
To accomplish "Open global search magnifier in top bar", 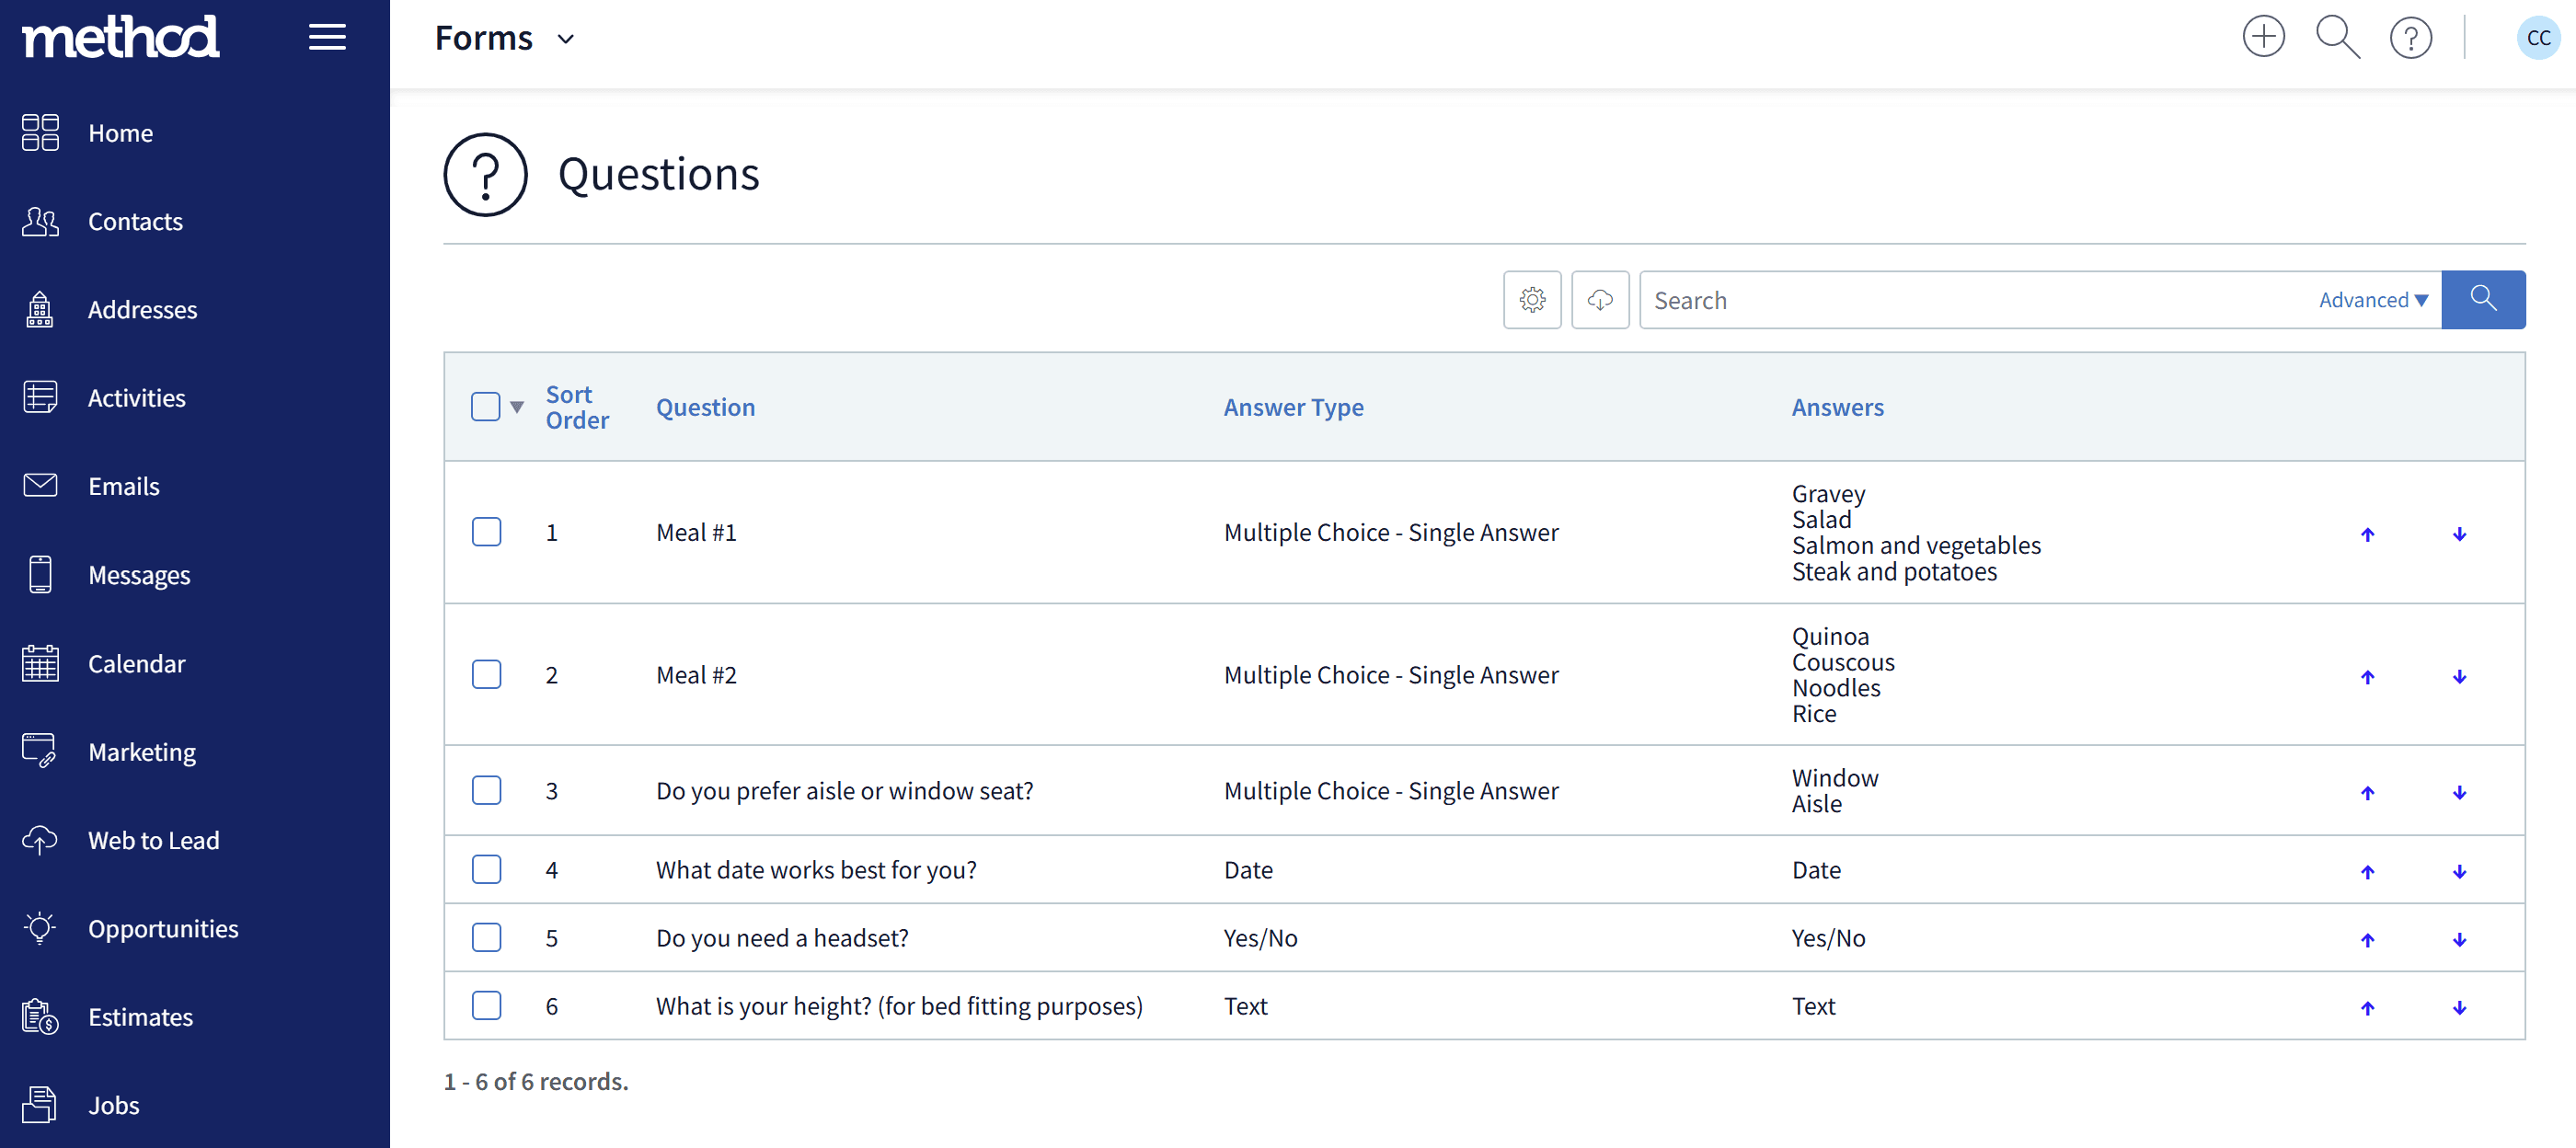I will pos(2337,37).
